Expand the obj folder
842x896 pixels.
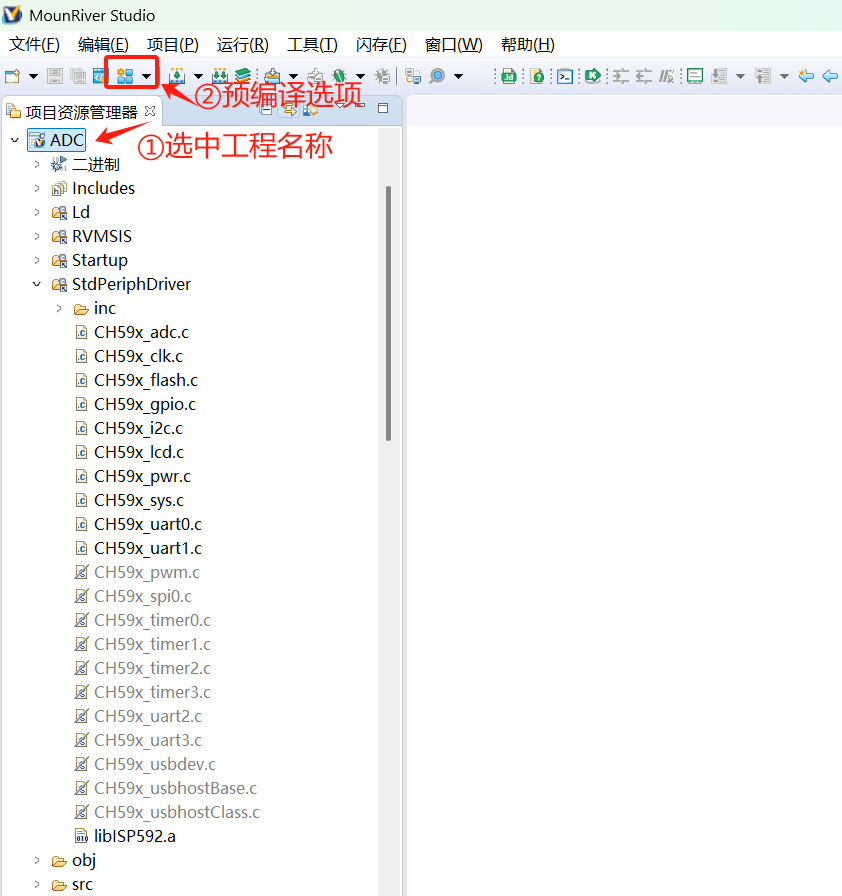[37, 860]
